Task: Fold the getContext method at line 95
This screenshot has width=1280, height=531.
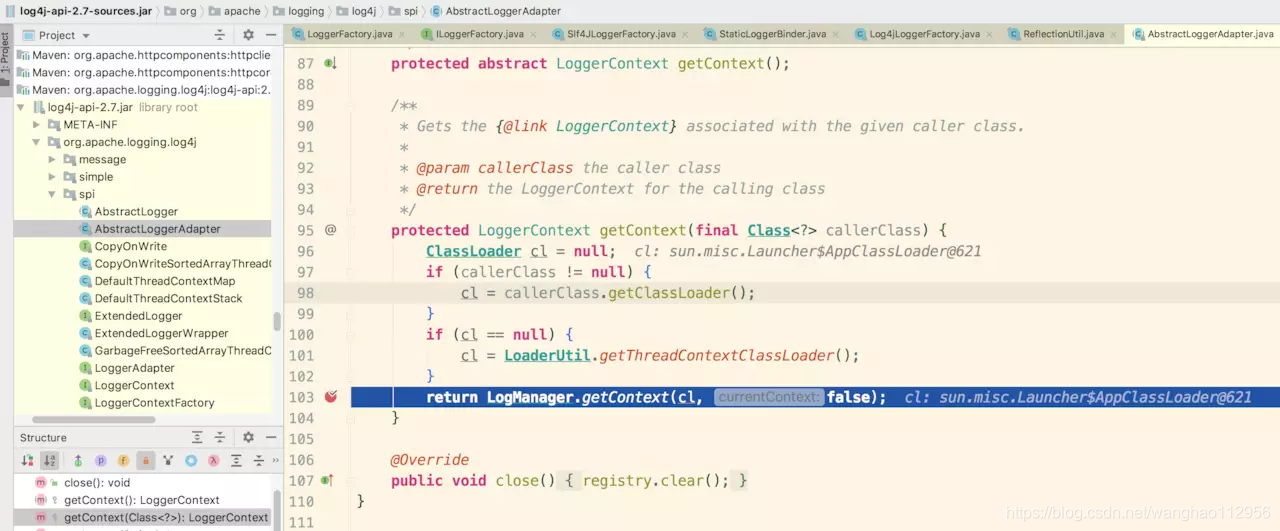Action: pyautogui.click(x=351, y=230)
